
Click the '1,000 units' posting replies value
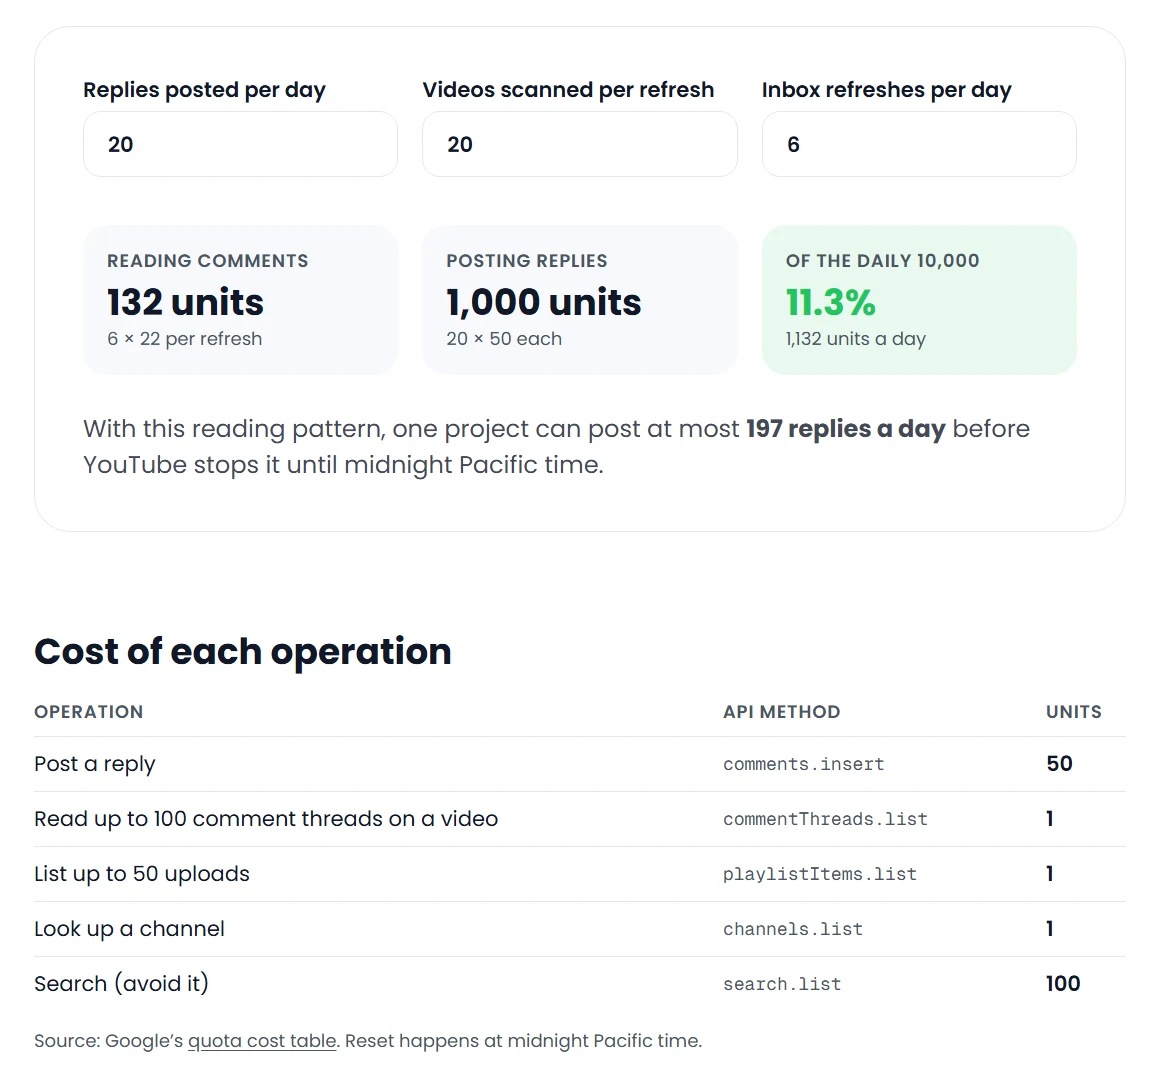click(544, 302)
